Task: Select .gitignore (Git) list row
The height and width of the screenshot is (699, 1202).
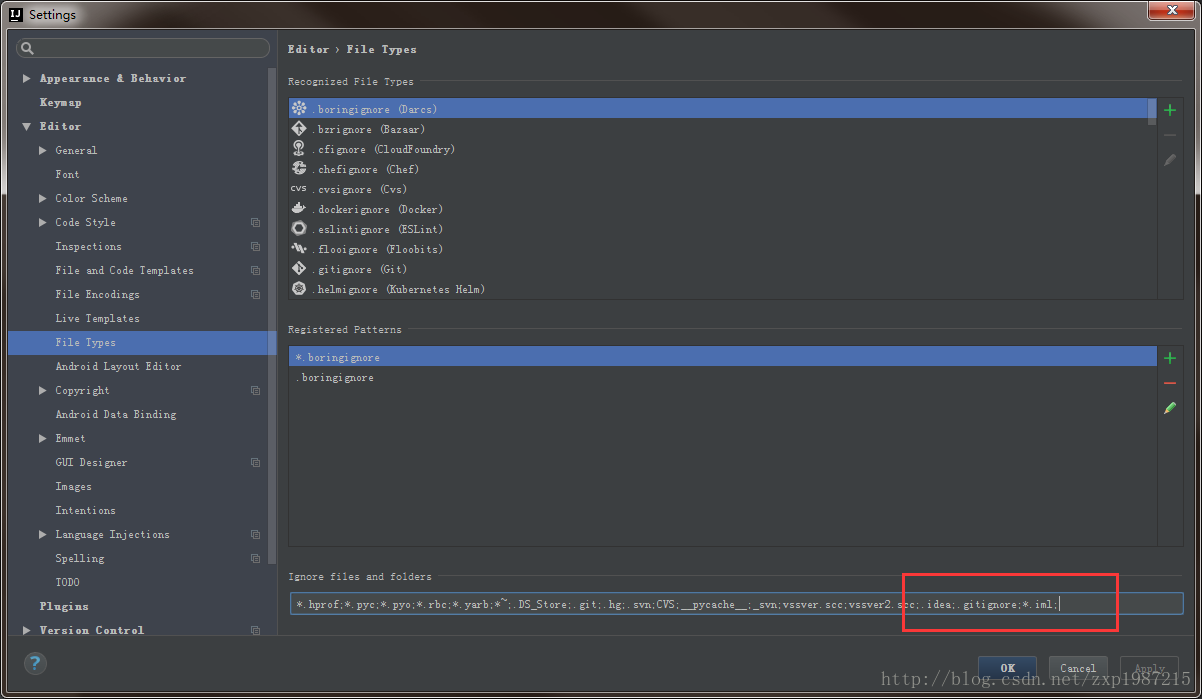Action: [718, 269]
